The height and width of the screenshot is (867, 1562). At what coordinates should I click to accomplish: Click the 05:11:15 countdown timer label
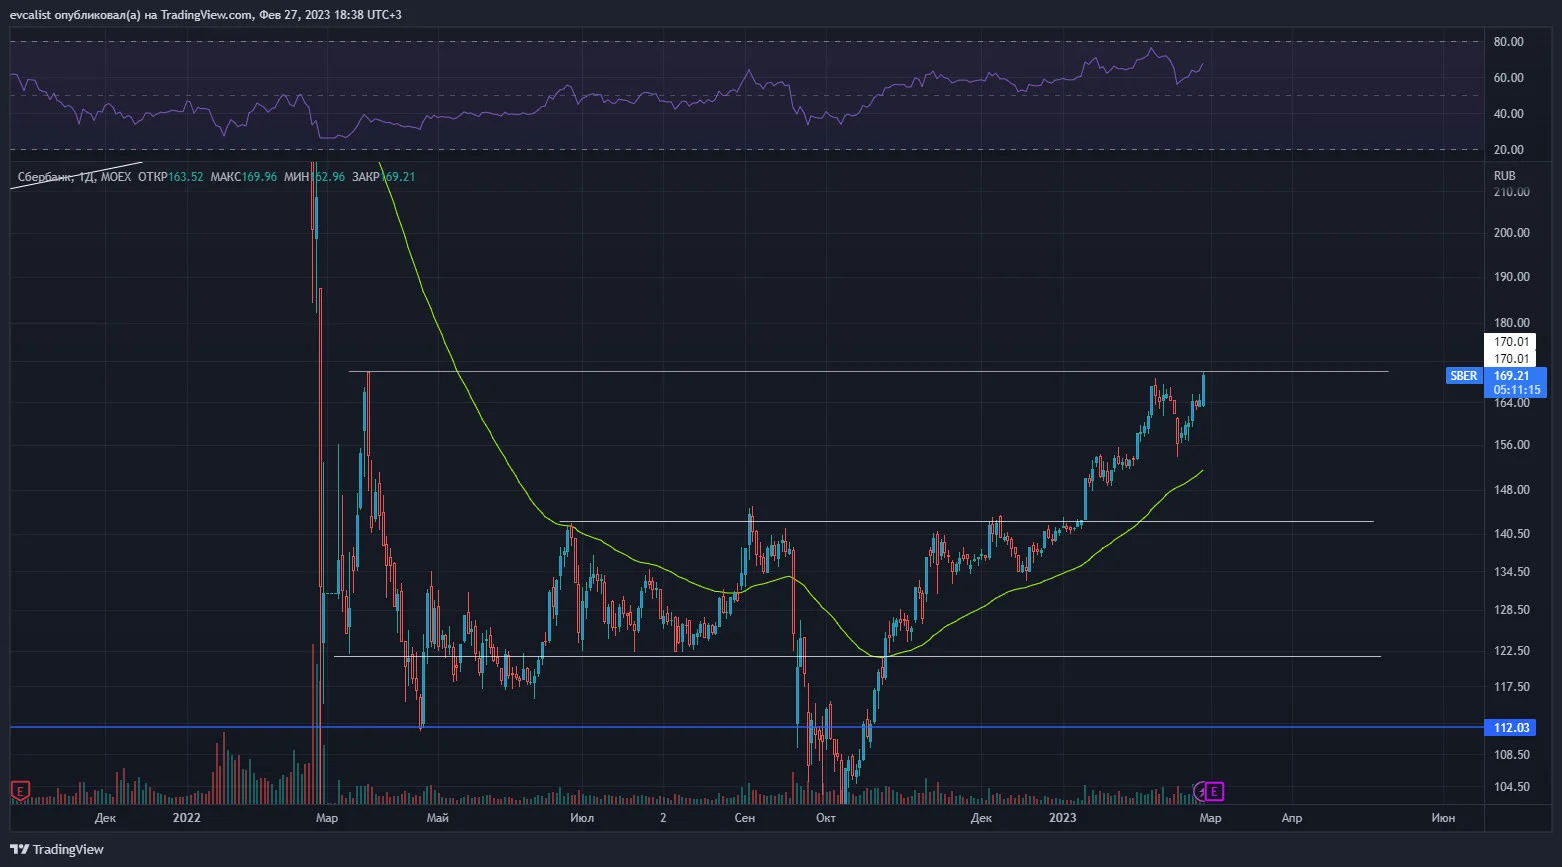click(x=1516, y=390)
